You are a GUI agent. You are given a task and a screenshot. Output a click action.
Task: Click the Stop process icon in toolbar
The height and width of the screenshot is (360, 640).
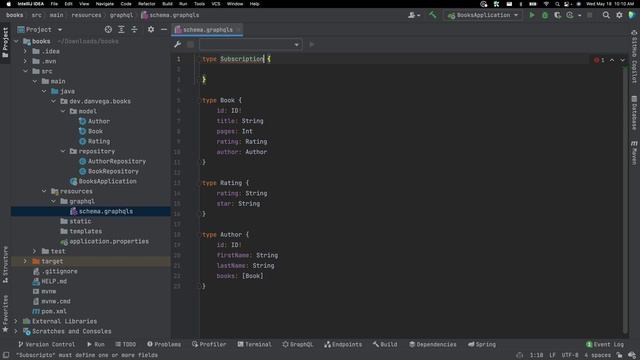589,15
